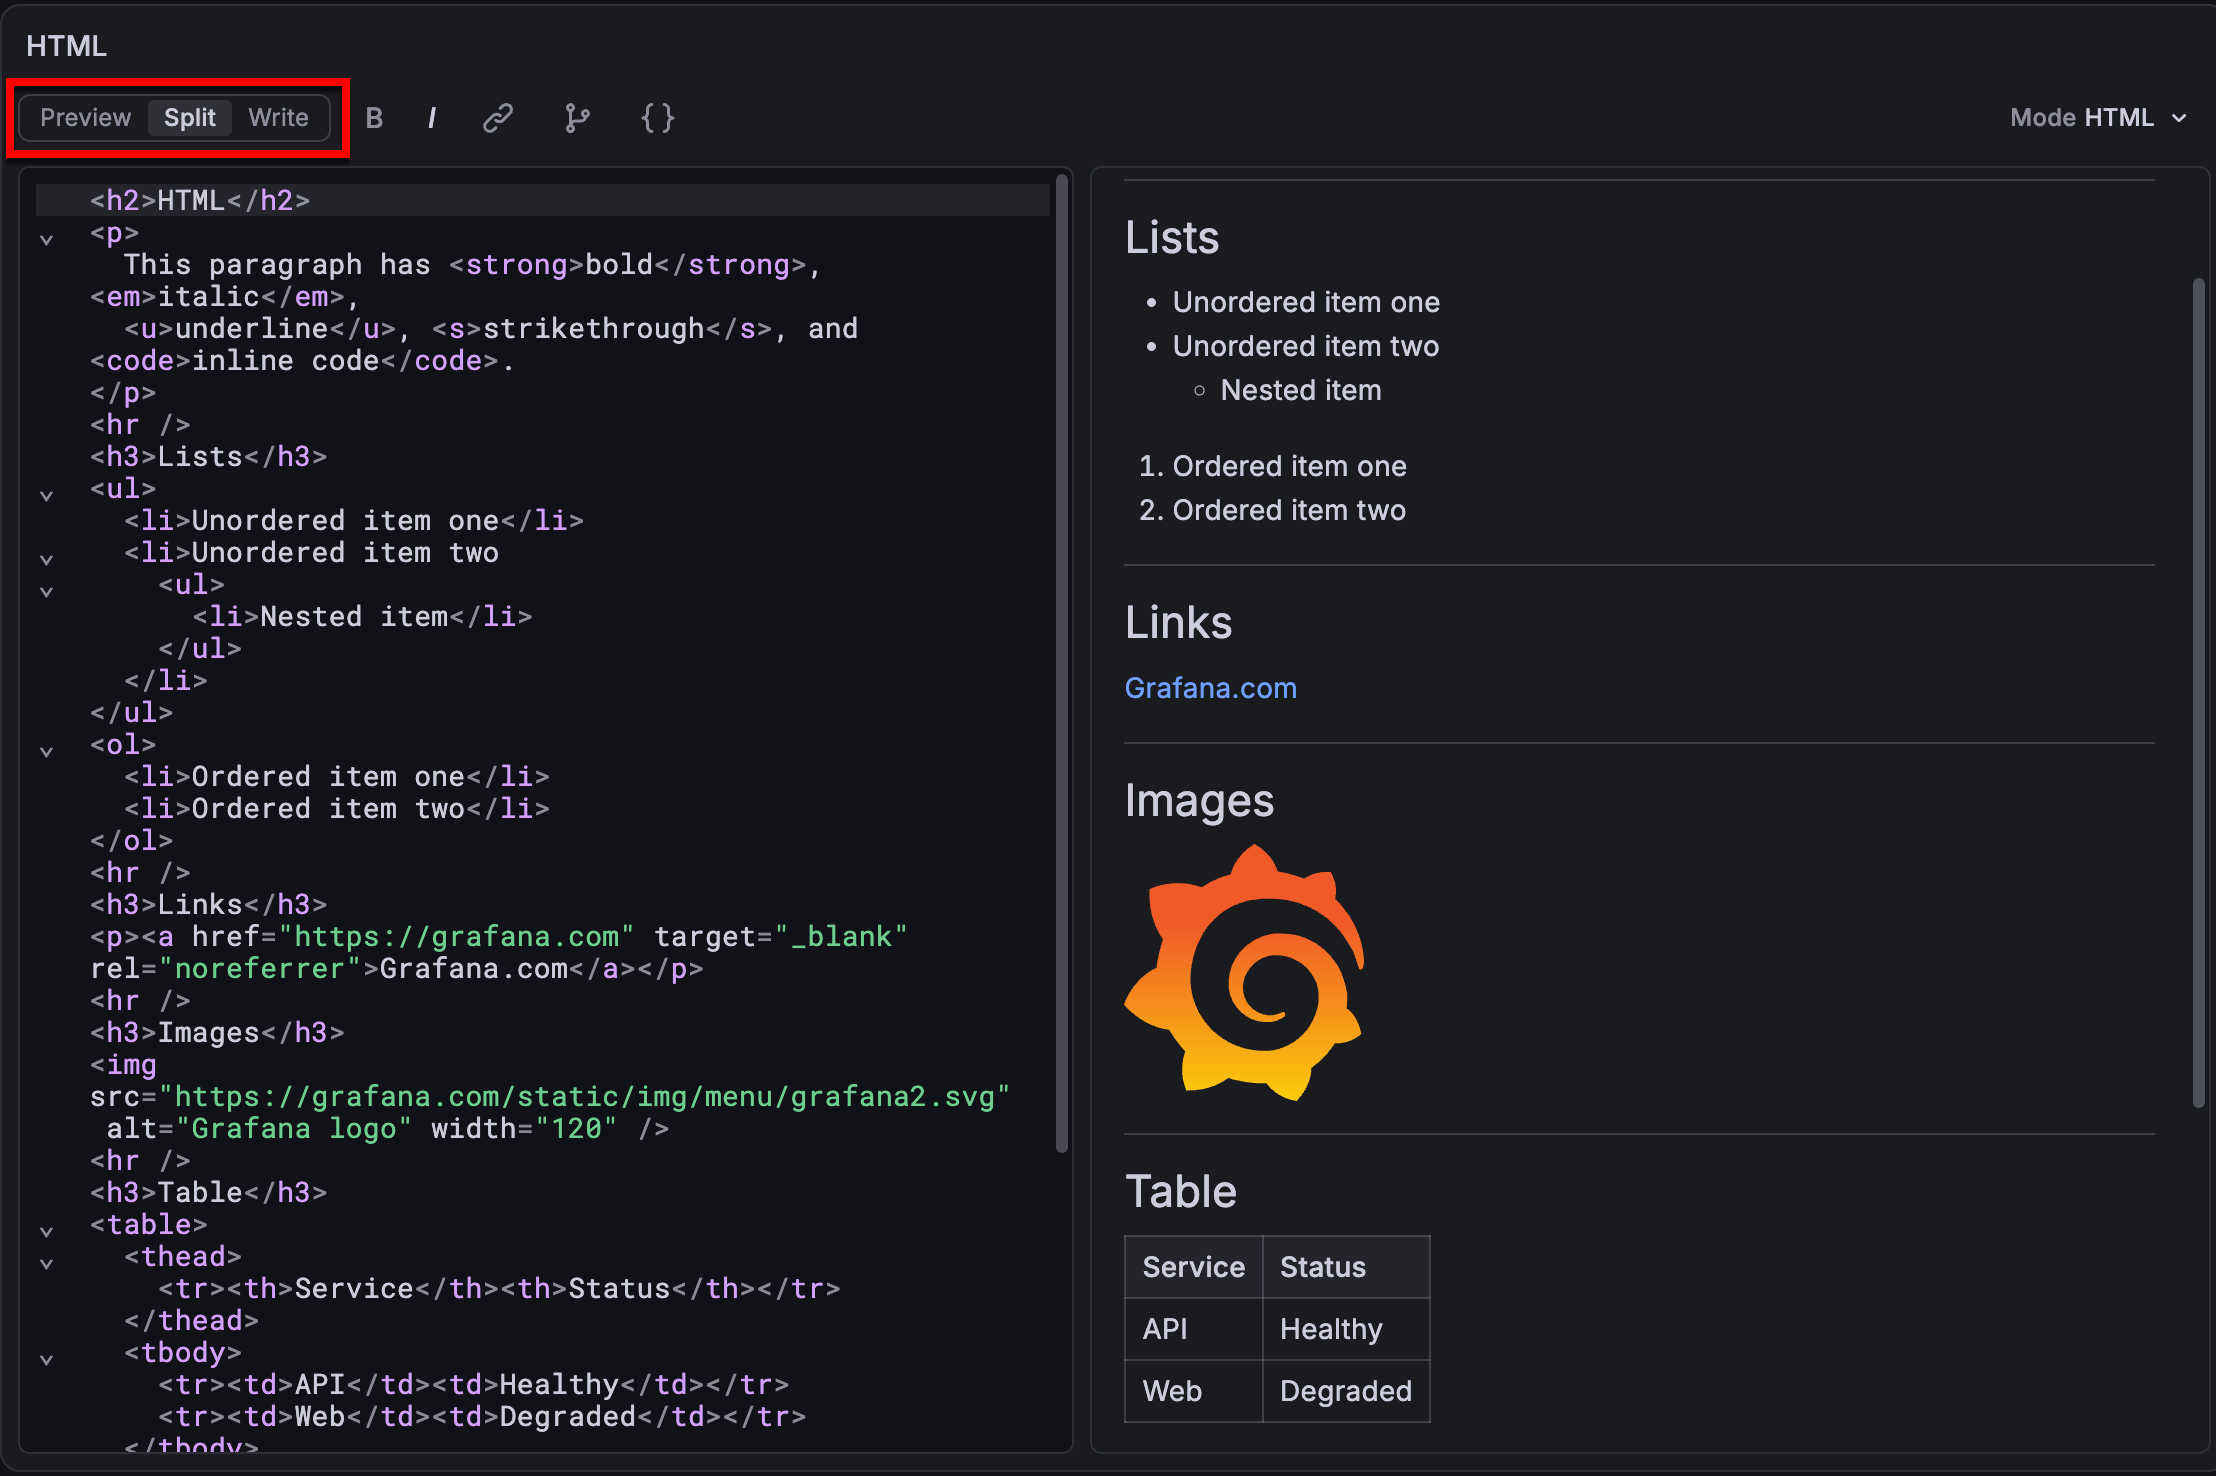
Task: Apply italic formatting with the I icon
Action: click(x=432, y=118)
